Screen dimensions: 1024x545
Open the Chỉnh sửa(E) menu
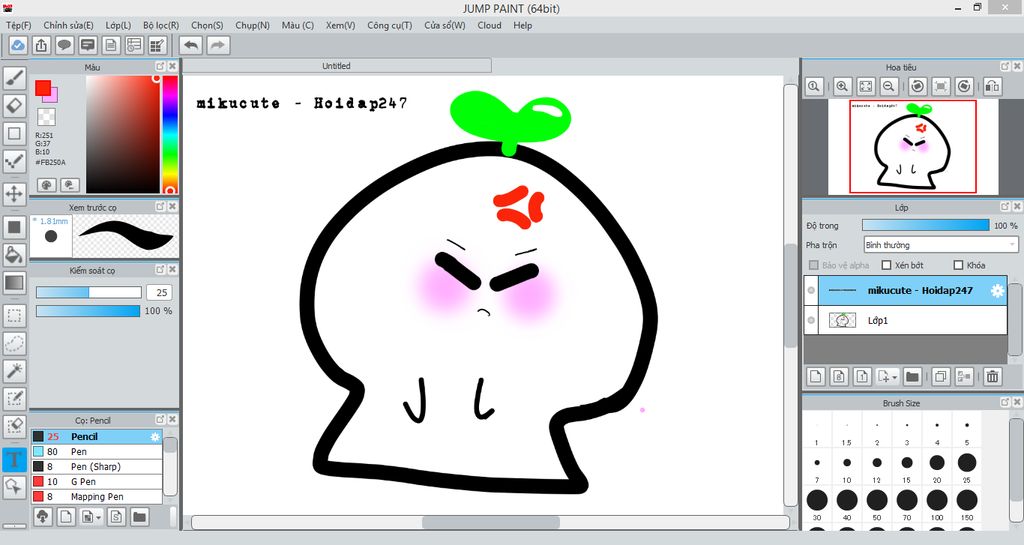[69, 25]
